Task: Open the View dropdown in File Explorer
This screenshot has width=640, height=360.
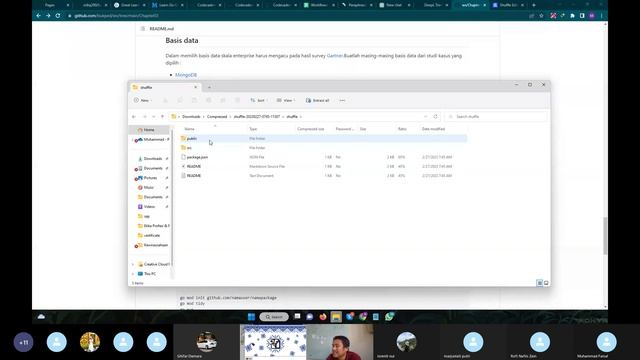Action: [x=286, y=100]
